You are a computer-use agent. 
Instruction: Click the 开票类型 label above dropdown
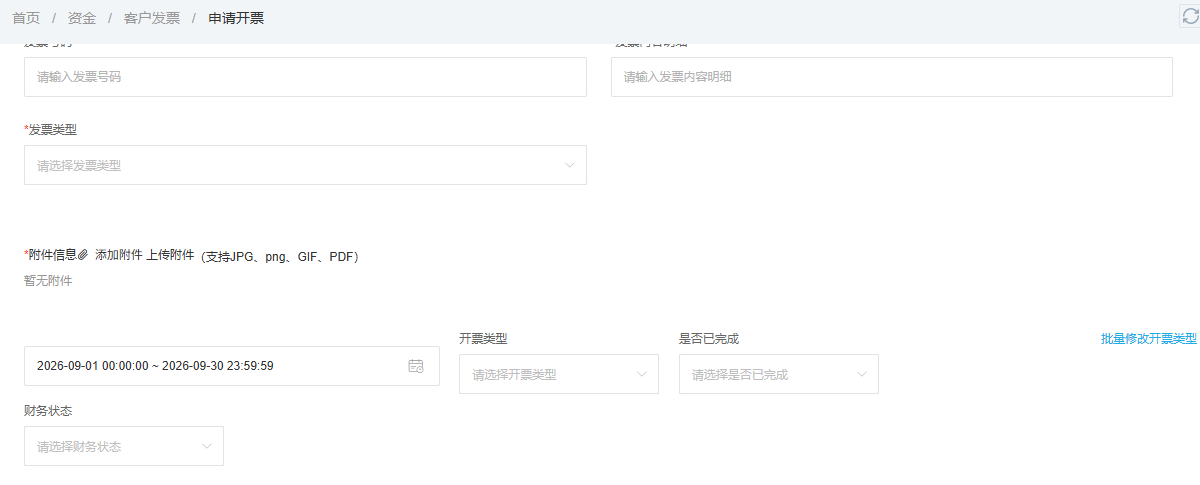click(483, 339)
